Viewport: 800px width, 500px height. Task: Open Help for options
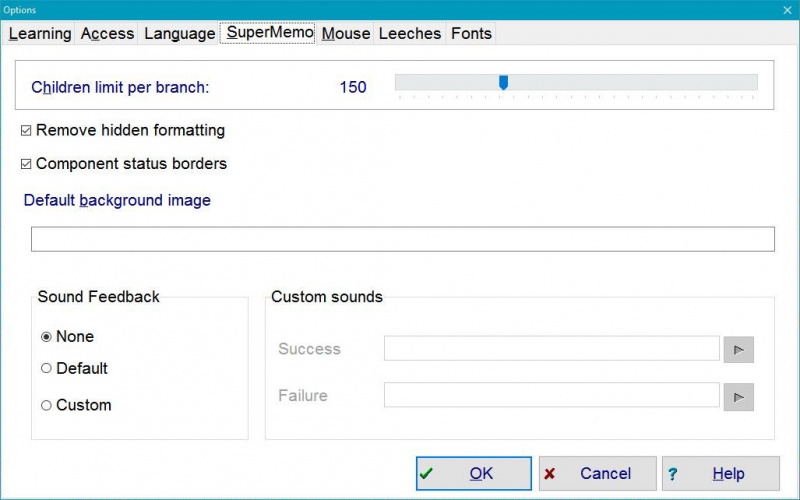(720, 474)
